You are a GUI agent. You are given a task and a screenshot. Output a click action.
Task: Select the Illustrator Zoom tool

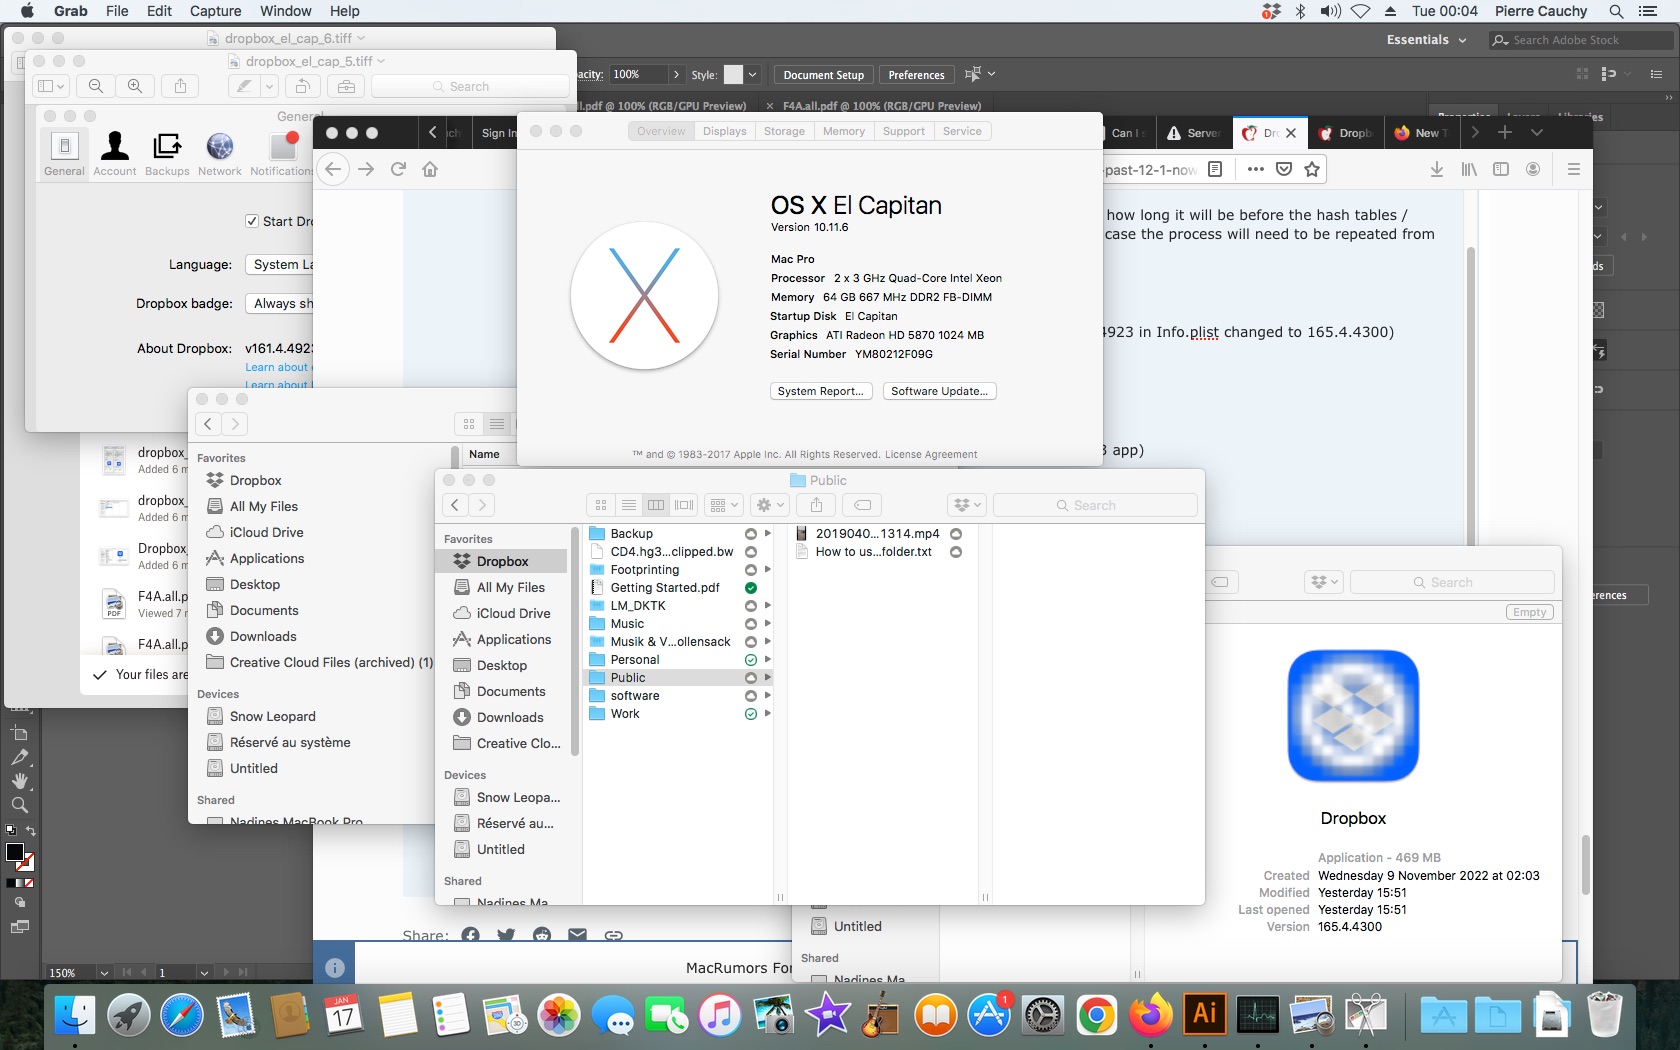[19, 805]
